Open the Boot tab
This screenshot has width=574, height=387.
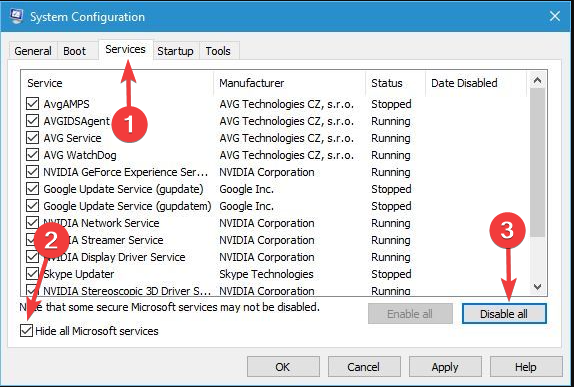74,51
